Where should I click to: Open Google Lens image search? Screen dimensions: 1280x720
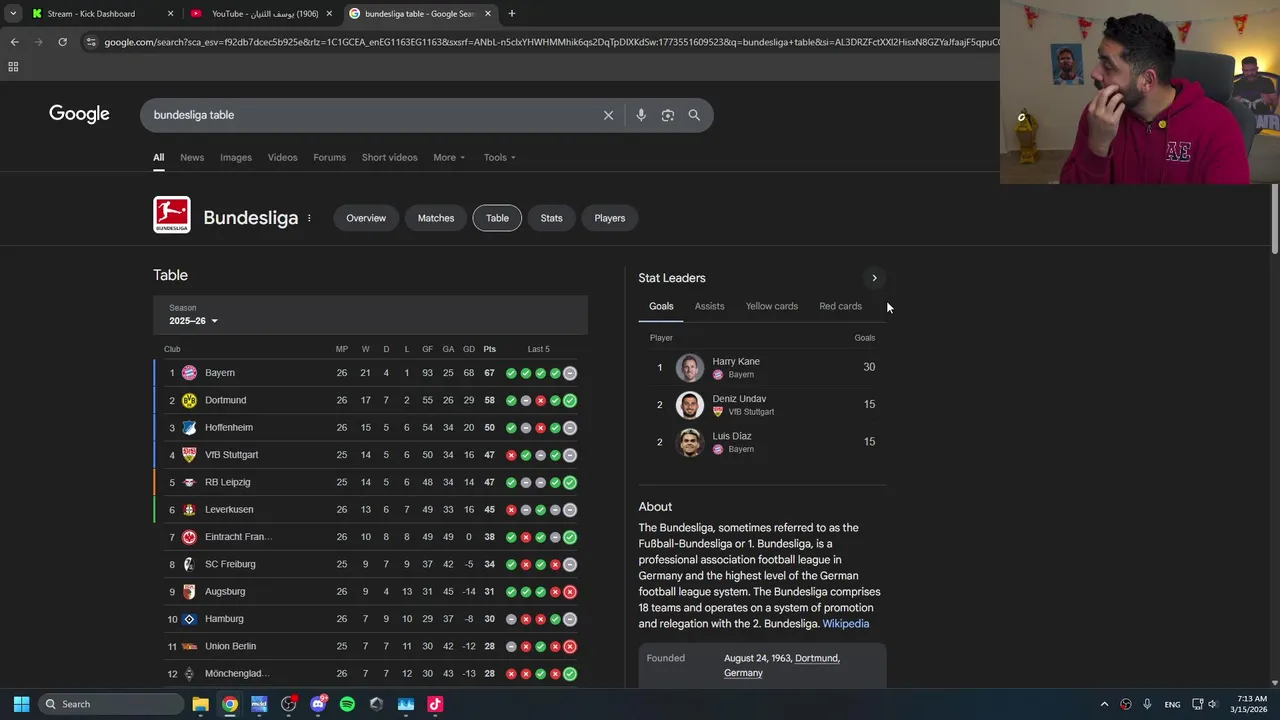coord(668,115)
